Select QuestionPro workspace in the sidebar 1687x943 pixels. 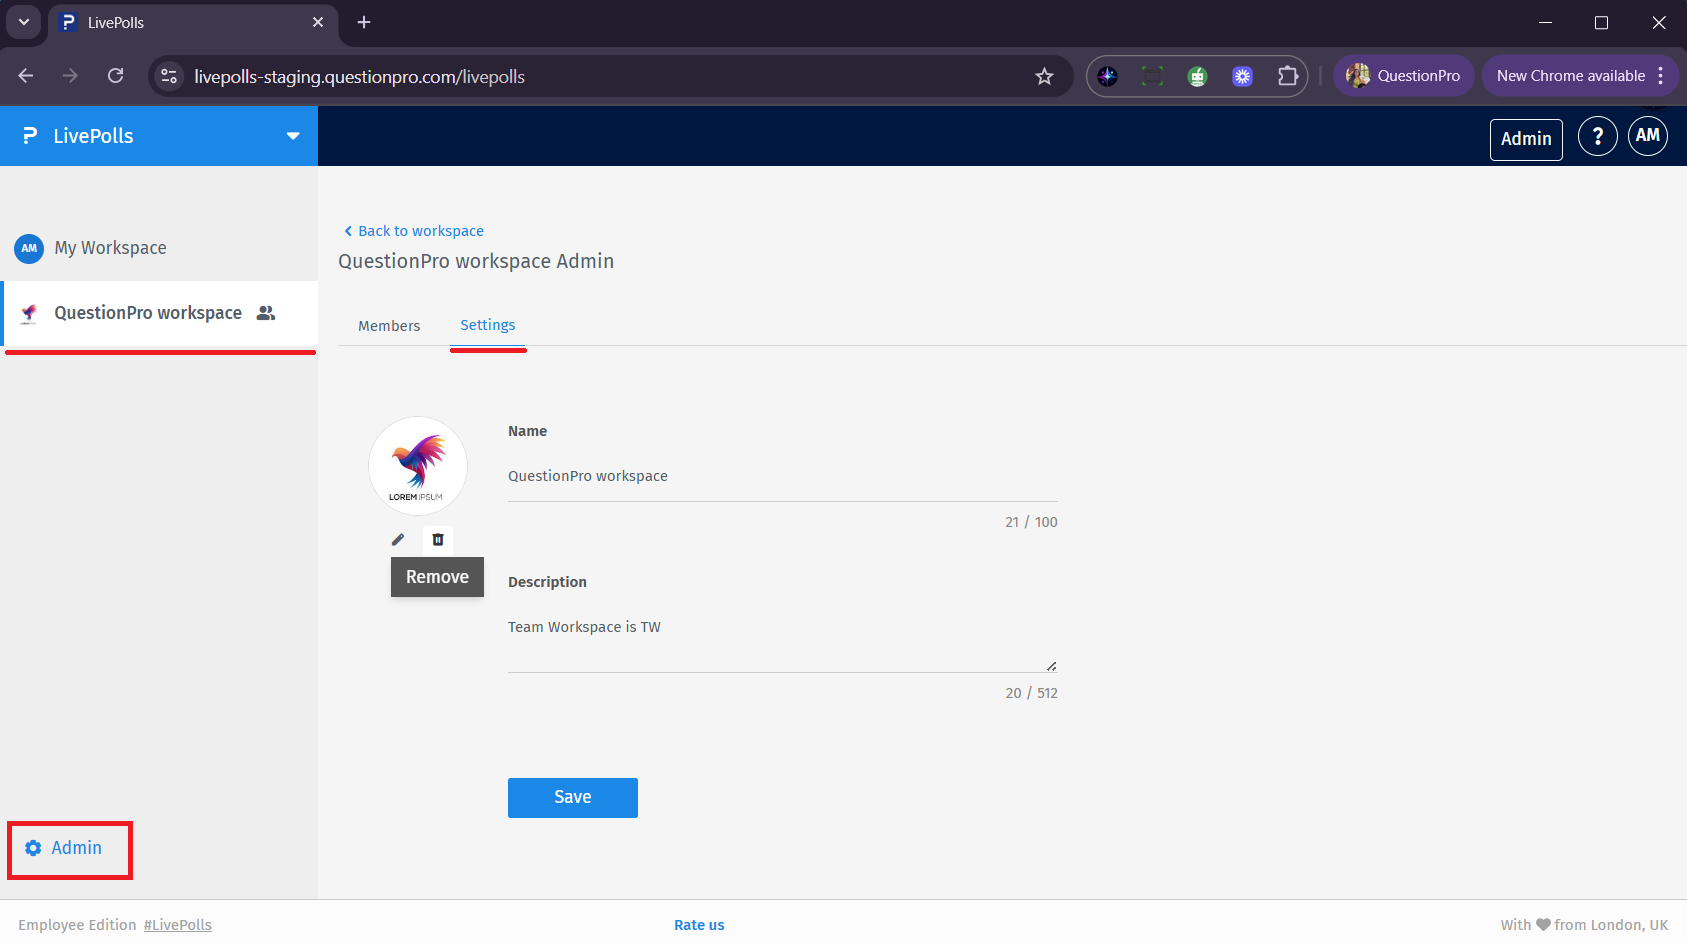click(x=159, y=313)
